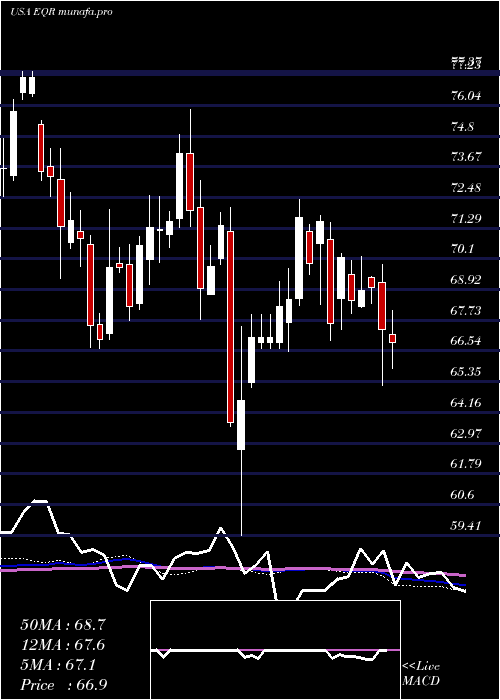This screenshot has height=700, width=500.
Task: Click the last red candlestick on the right
Action: 392,338
